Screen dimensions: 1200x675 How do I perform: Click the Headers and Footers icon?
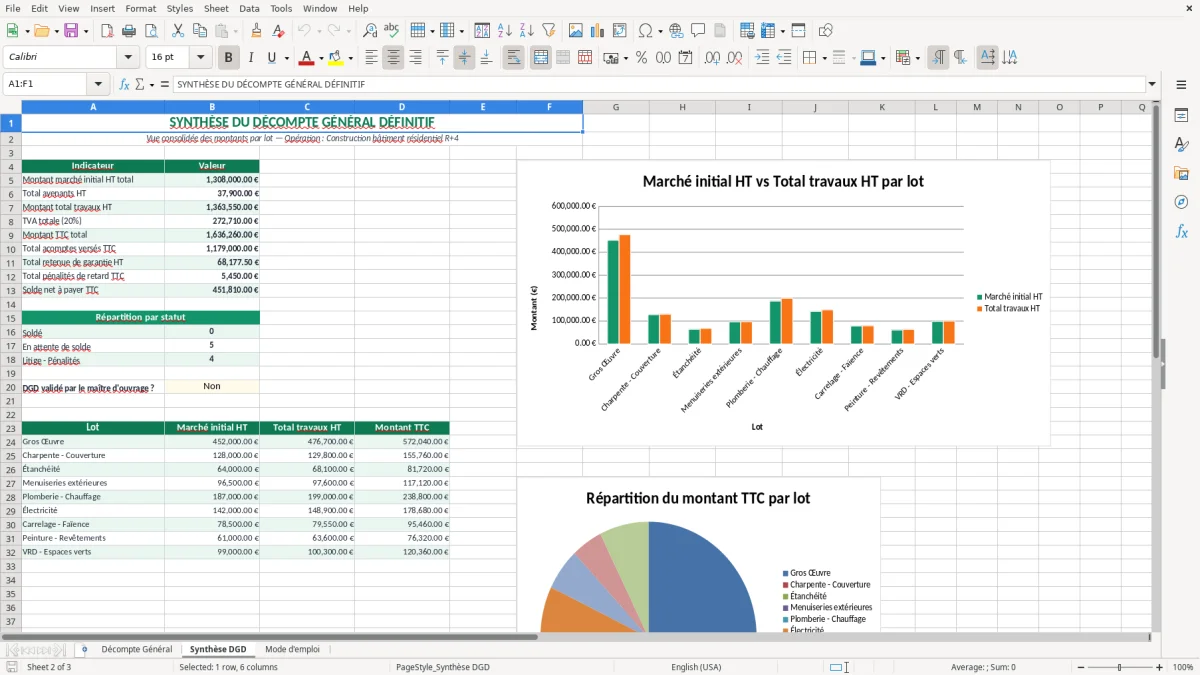point(720,31)
